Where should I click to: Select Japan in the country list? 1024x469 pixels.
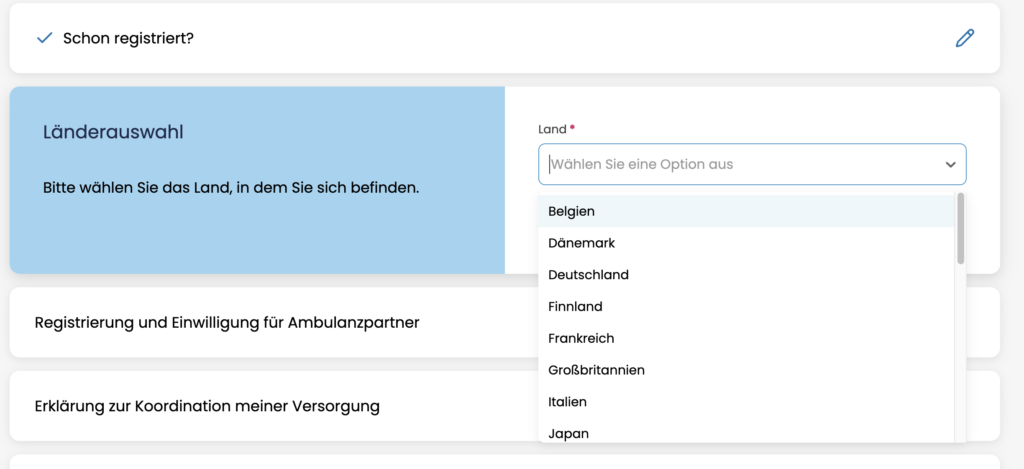746,431
